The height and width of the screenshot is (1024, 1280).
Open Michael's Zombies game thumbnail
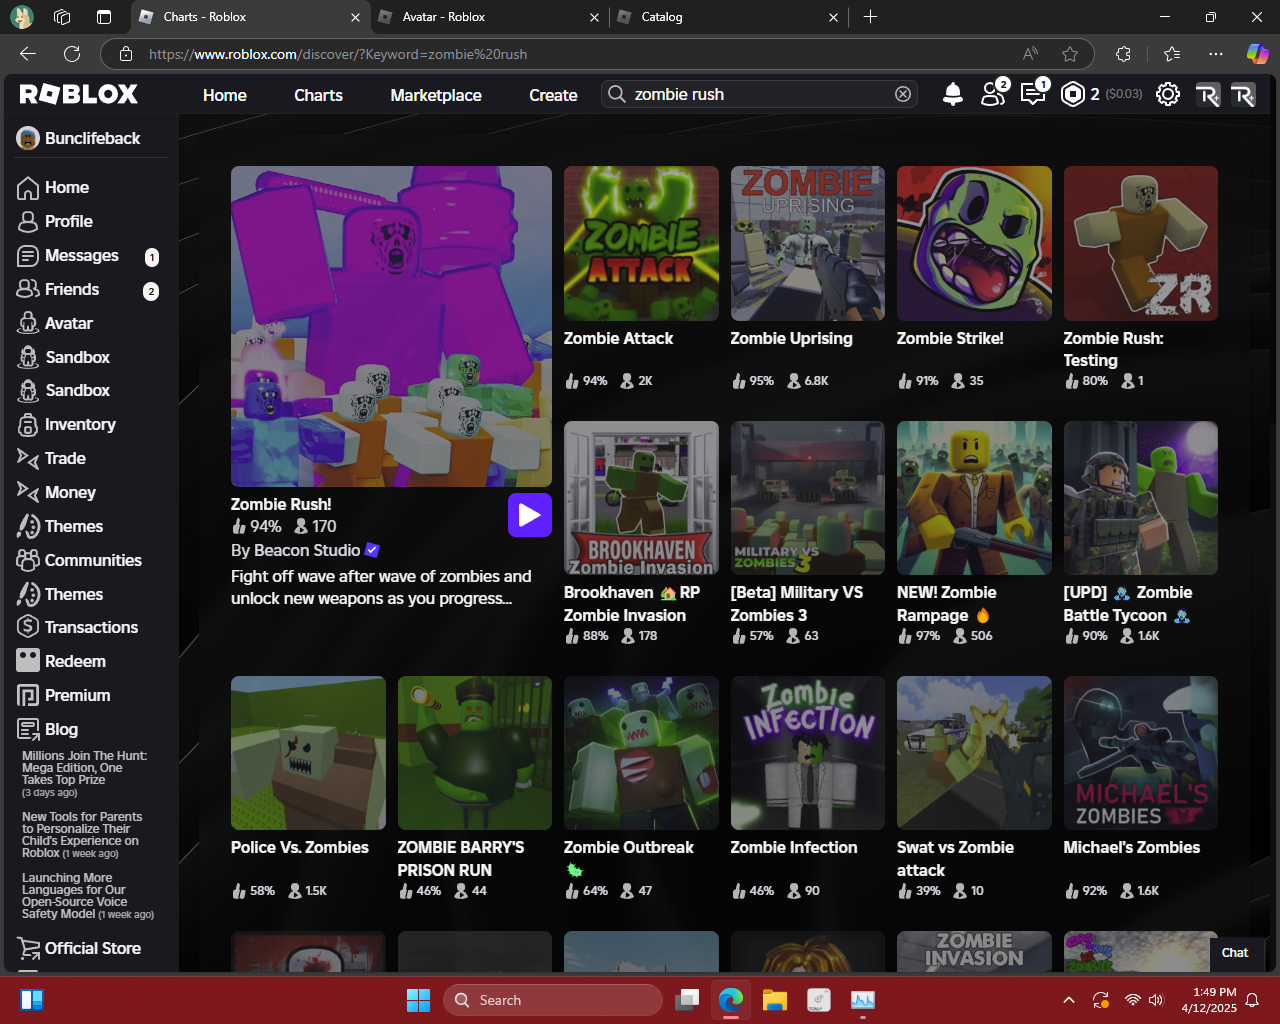1141,753
